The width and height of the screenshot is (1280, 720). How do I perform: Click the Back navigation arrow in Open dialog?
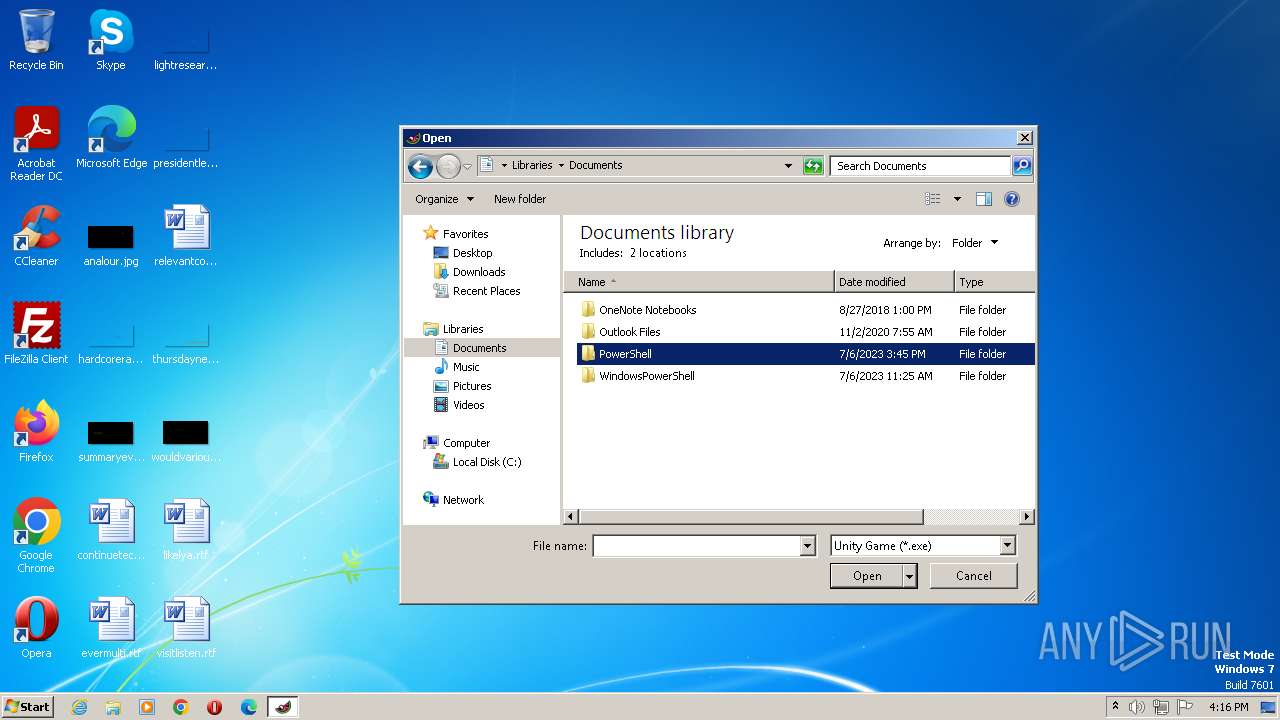pos(420,166)
